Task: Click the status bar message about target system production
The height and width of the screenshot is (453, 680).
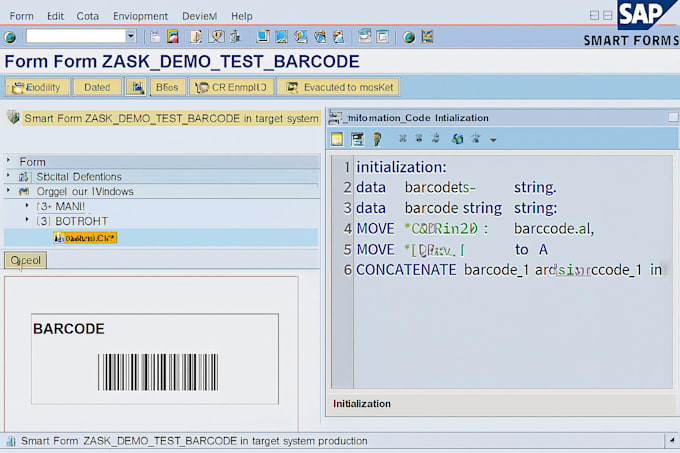Action: (x=194, y=441)
